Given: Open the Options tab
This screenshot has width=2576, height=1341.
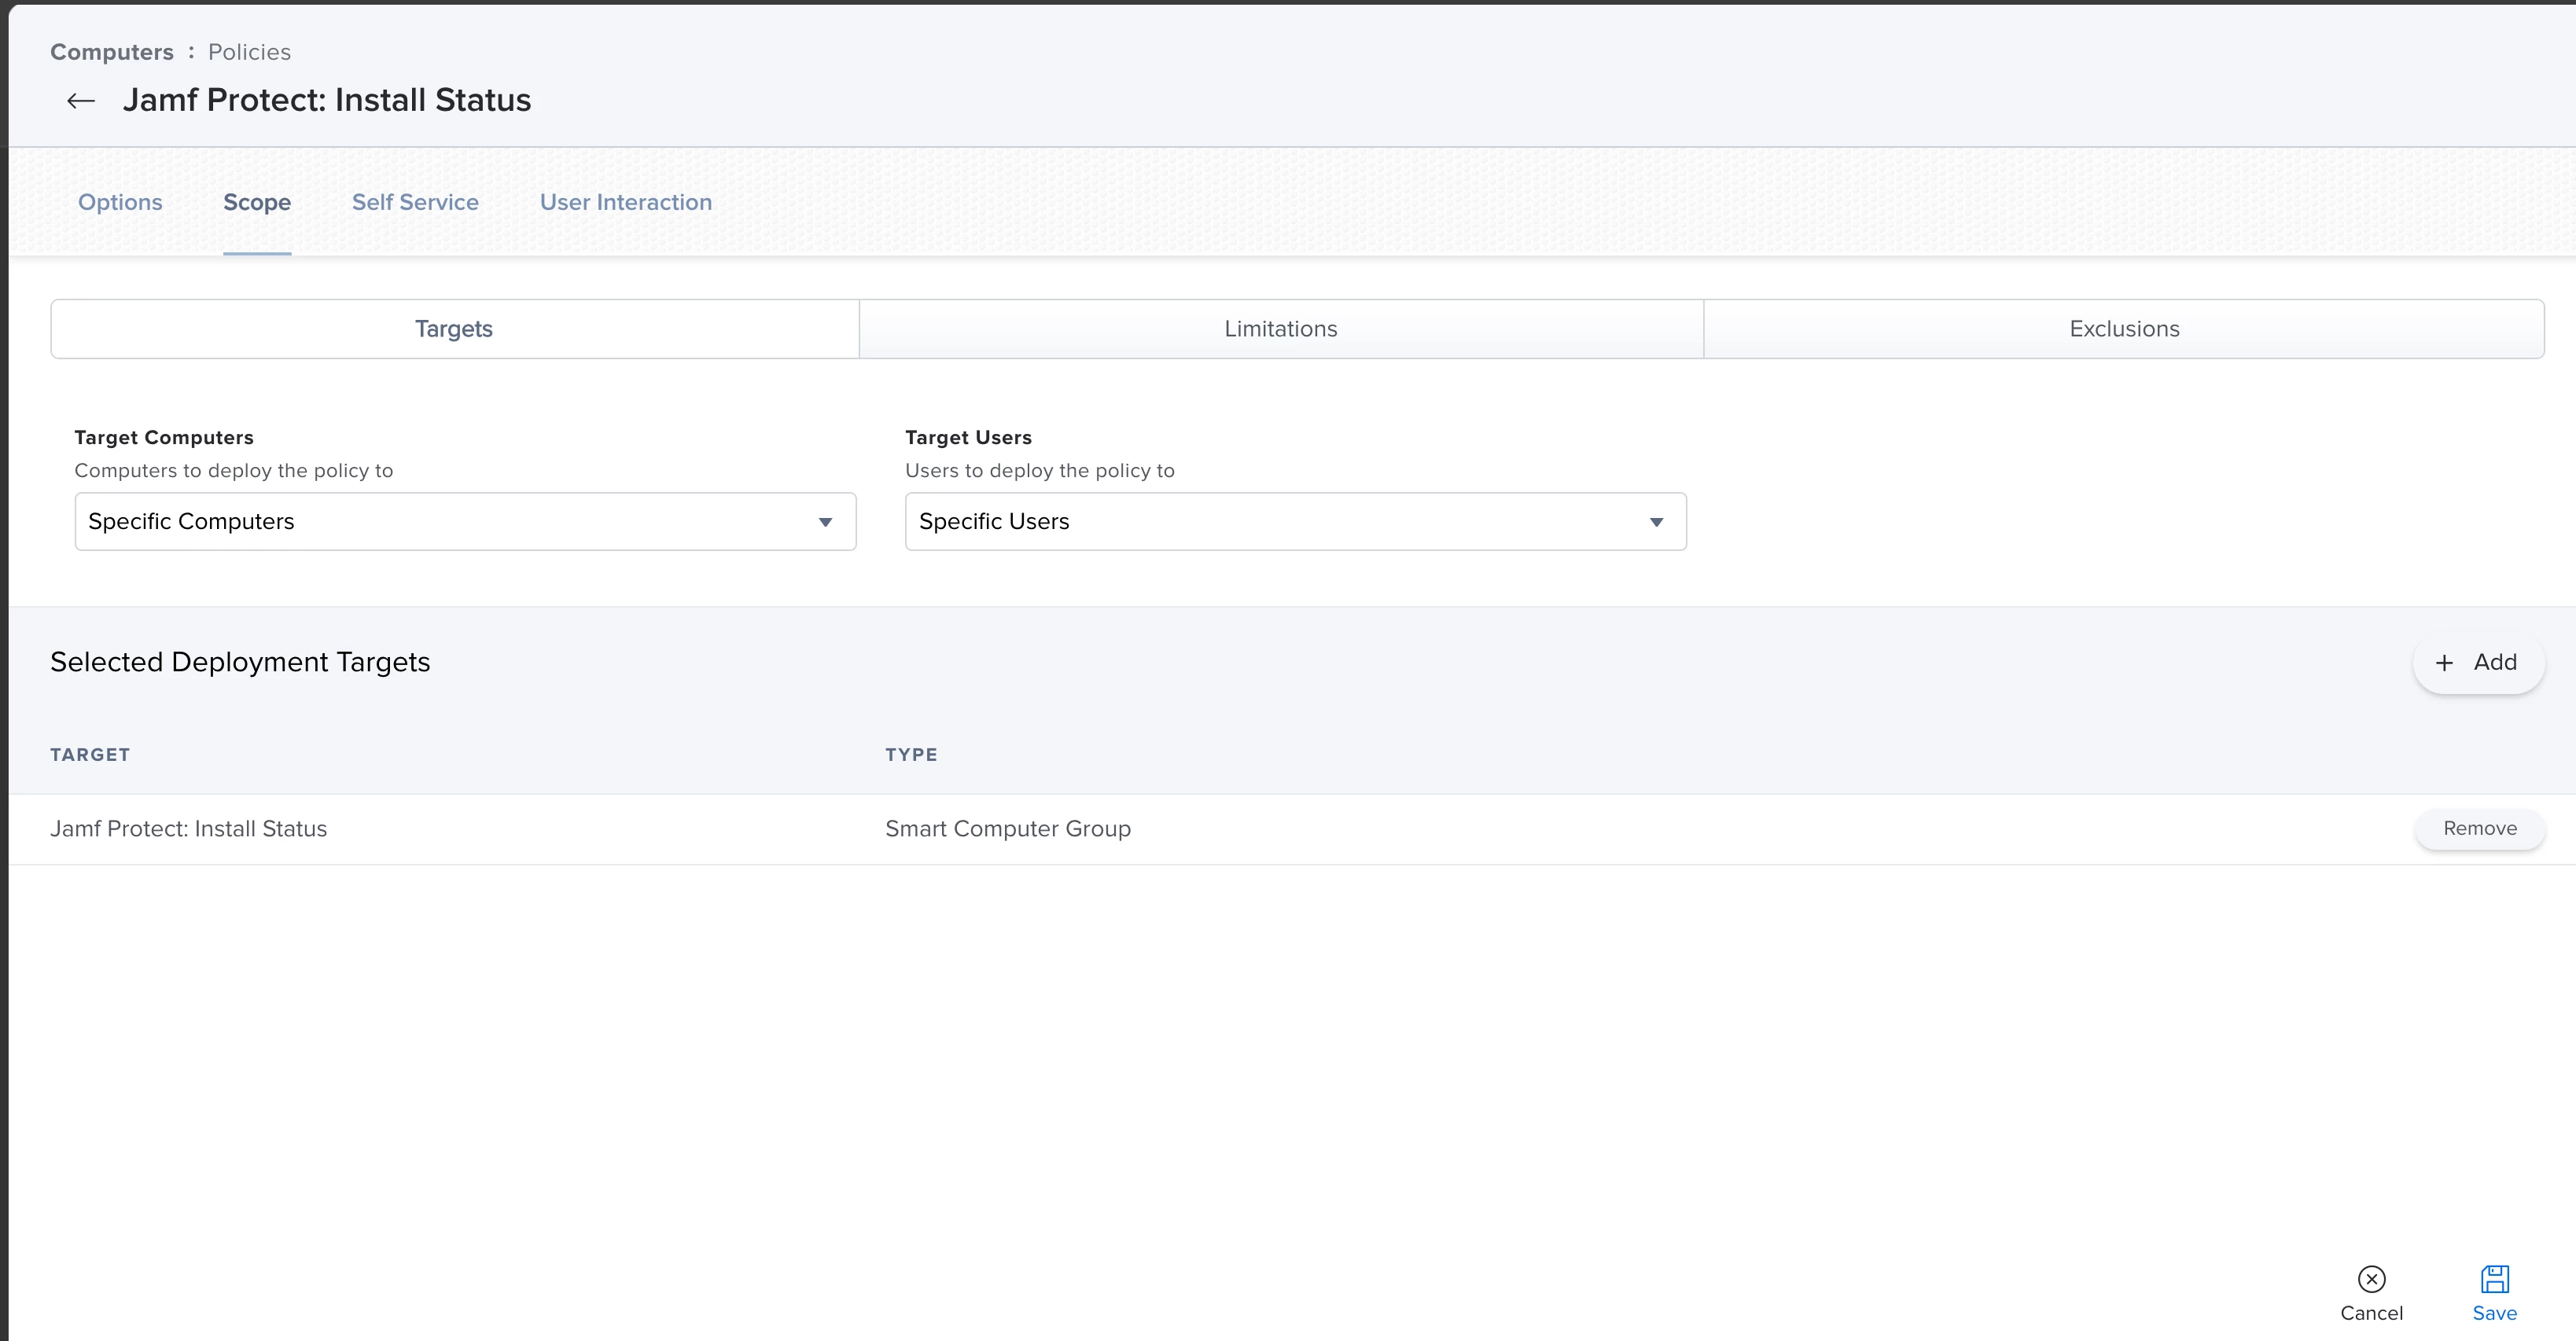Looking at the screenshot, I should (120, 202).
